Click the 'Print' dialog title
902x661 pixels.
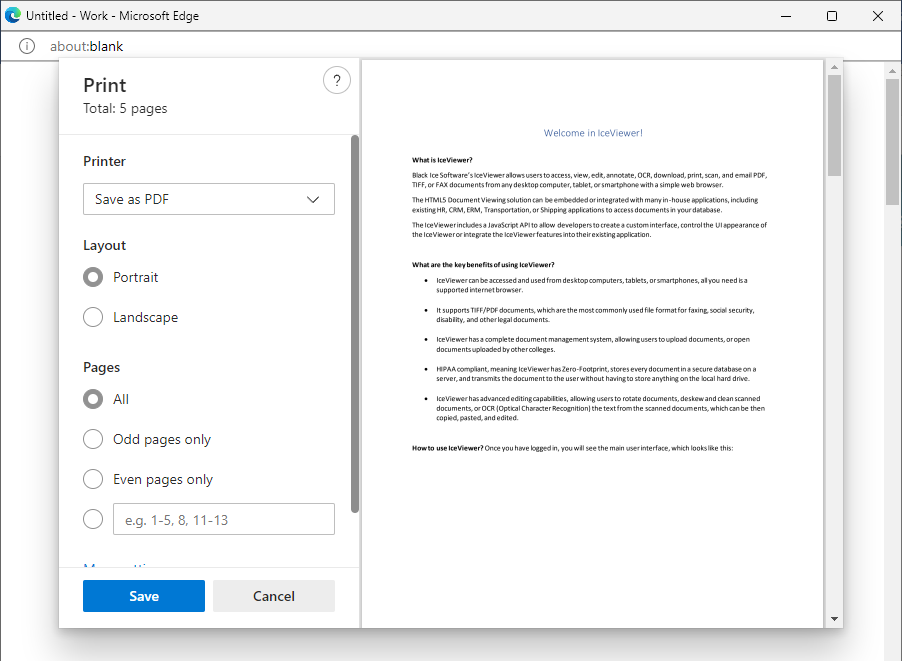(105, 85)
